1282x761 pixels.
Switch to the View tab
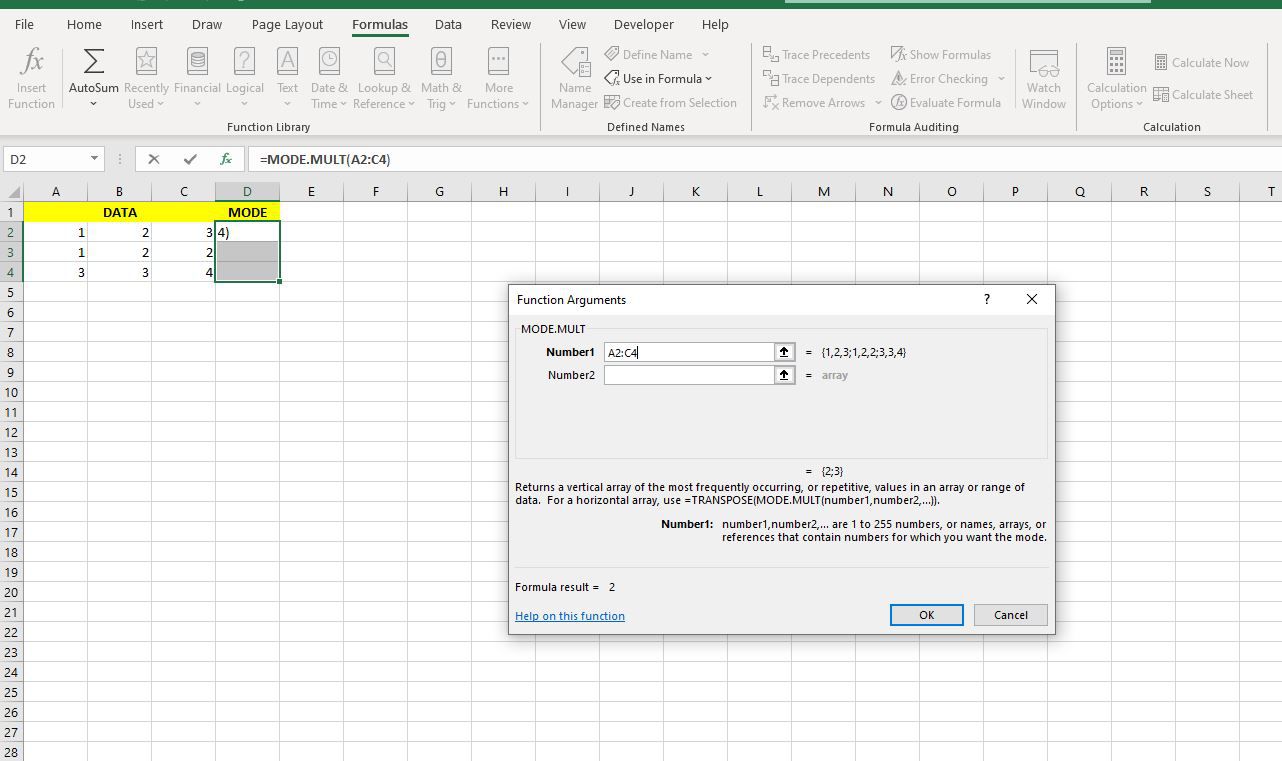(x=572, y=24)
